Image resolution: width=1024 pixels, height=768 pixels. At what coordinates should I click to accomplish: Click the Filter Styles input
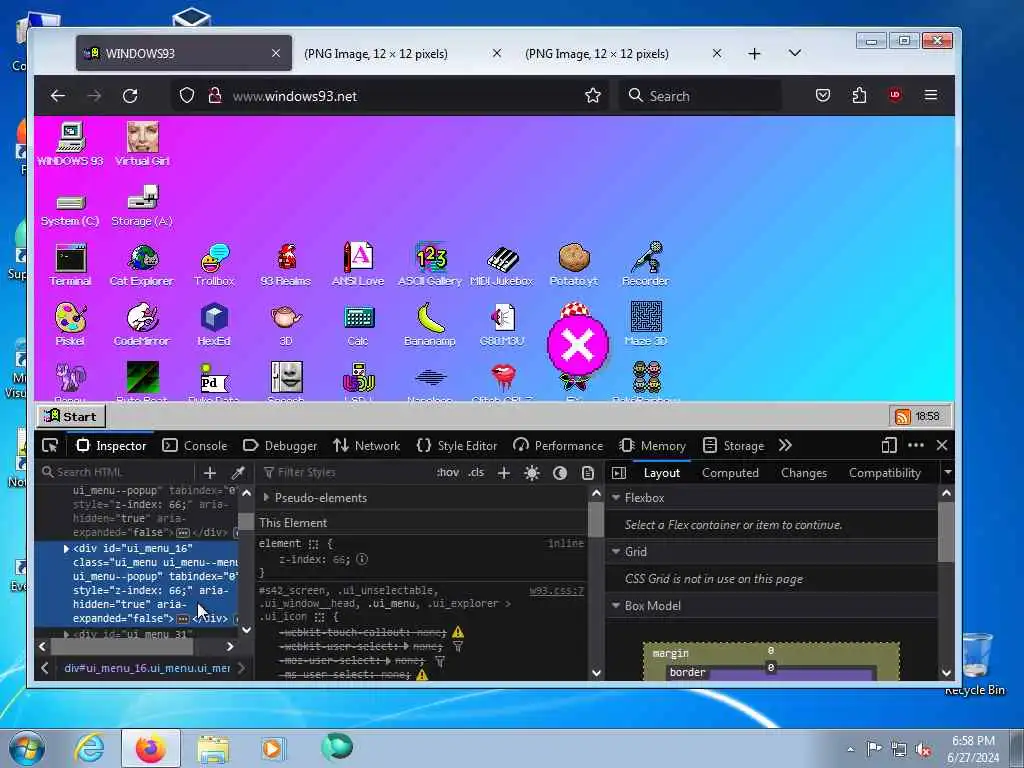[x=346, y=472]
